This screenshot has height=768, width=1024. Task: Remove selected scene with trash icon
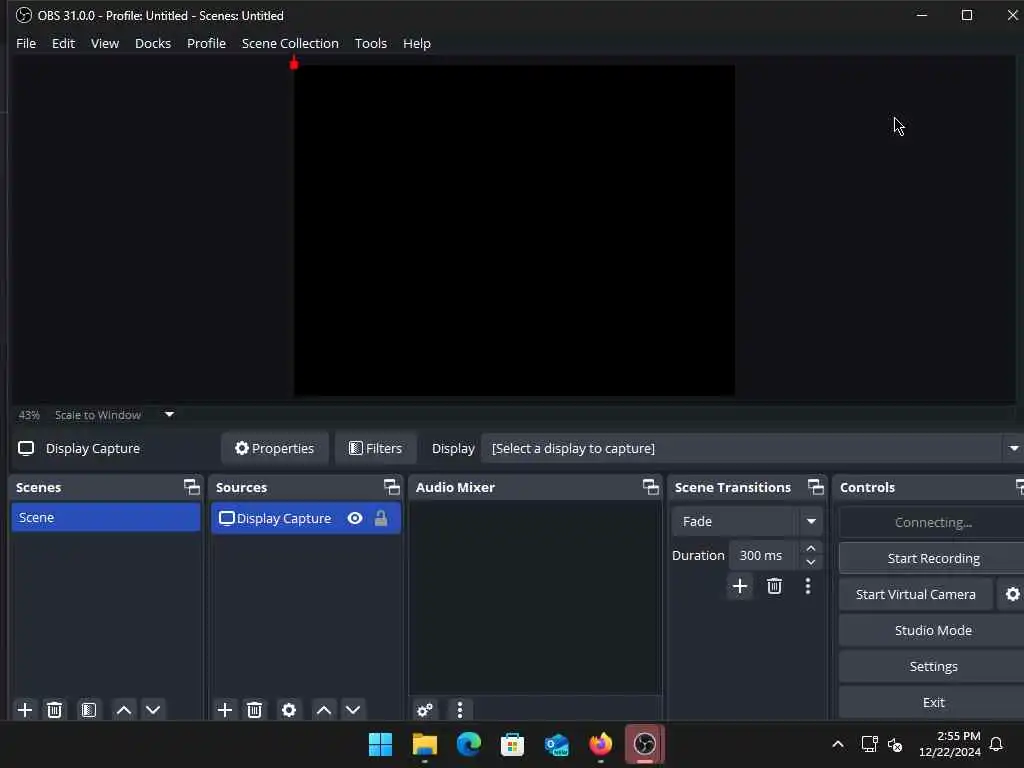pos(55,710)
